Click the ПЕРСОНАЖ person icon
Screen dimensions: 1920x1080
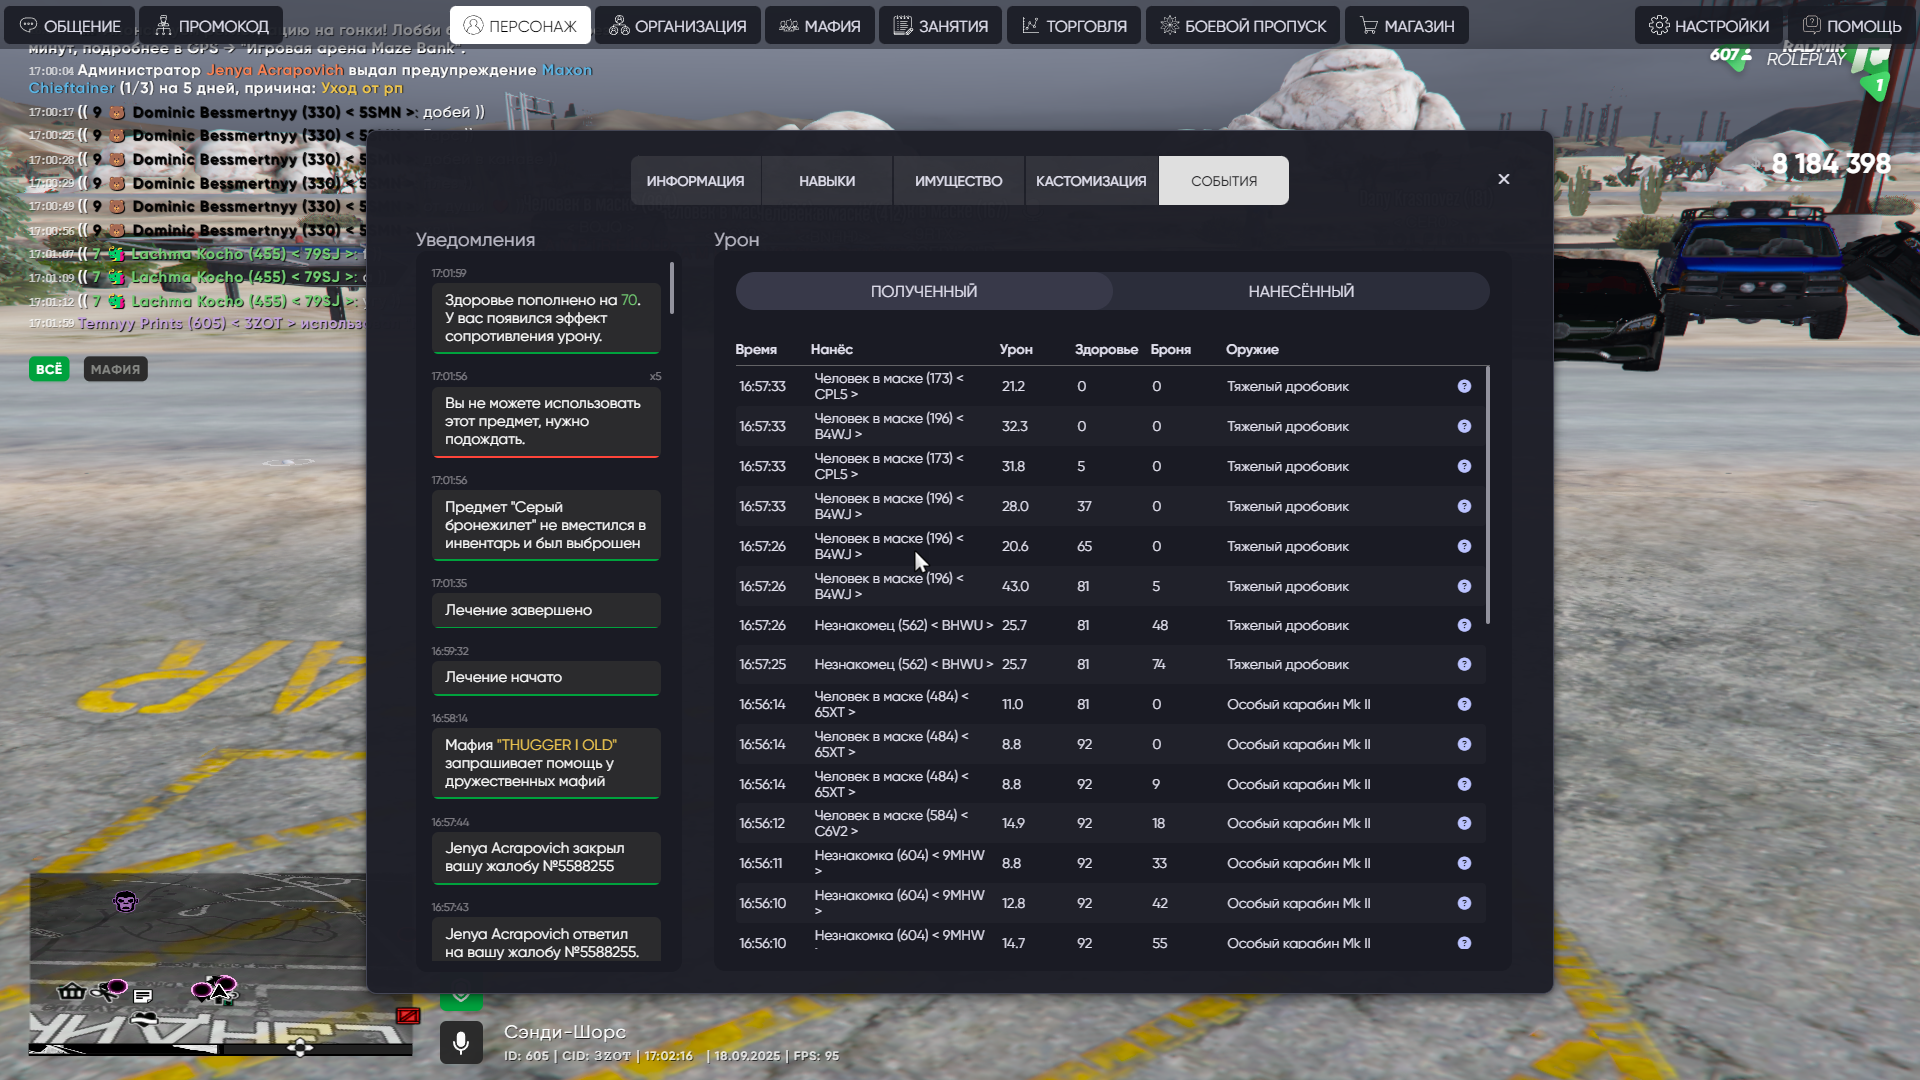point(473,26)
